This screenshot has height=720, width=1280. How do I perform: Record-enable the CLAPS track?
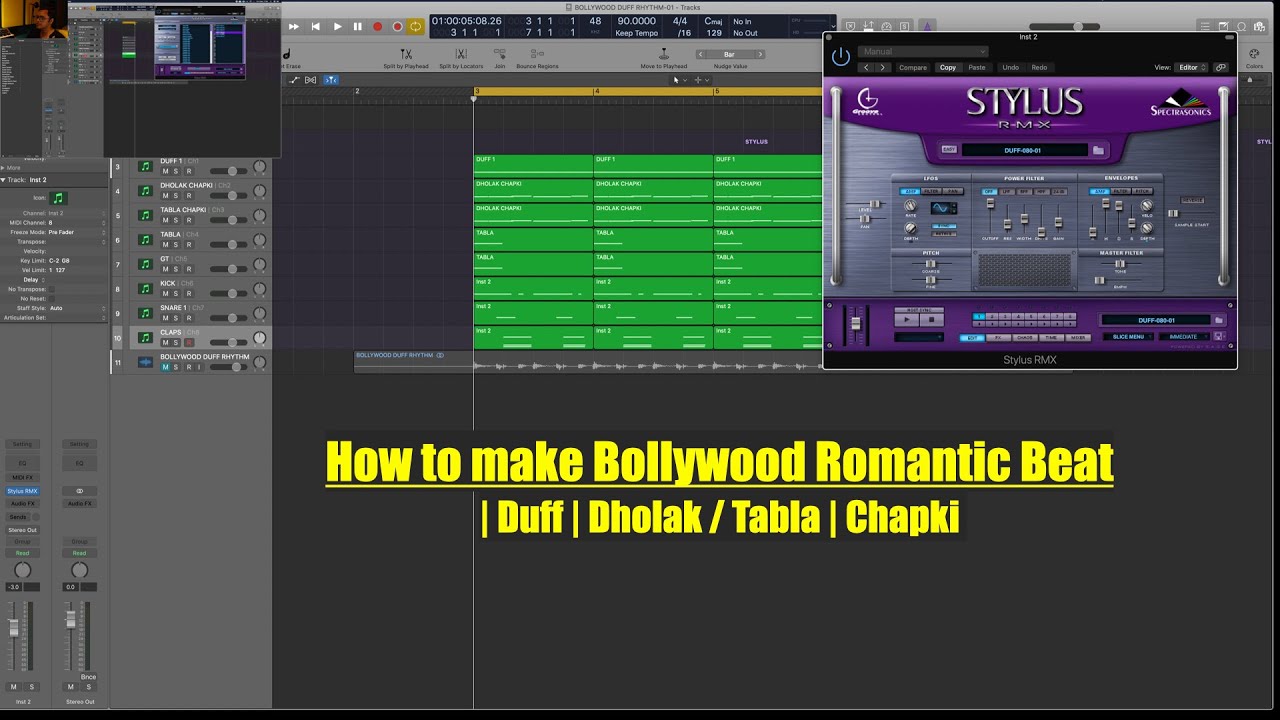coord(188,343)
